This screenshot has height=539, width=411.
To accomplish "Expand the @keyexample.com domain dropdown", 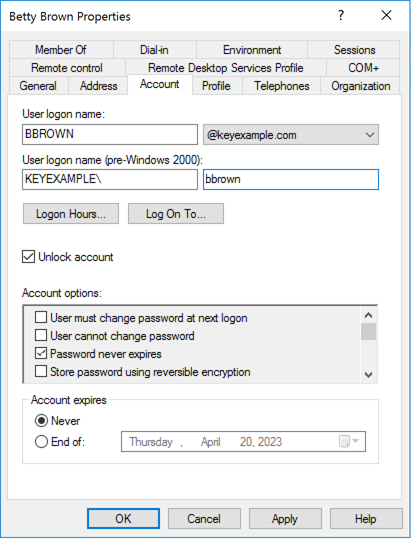I will point(291,135).
